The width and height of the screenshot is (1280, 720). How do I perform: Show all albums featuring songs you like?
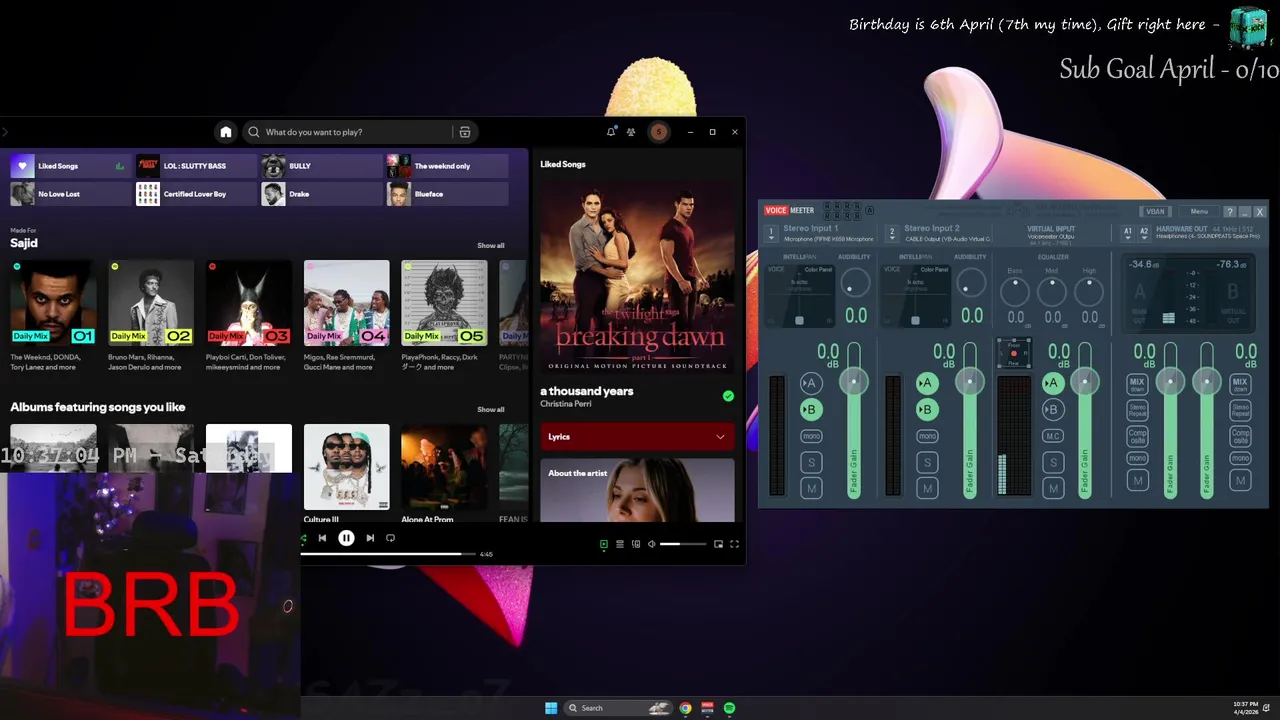click(490, 409)
